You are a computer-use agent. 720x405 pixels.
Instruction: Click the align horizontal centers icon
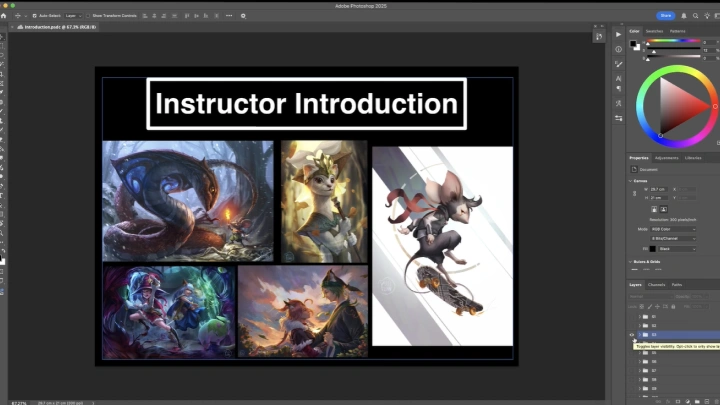pos(154,16)
